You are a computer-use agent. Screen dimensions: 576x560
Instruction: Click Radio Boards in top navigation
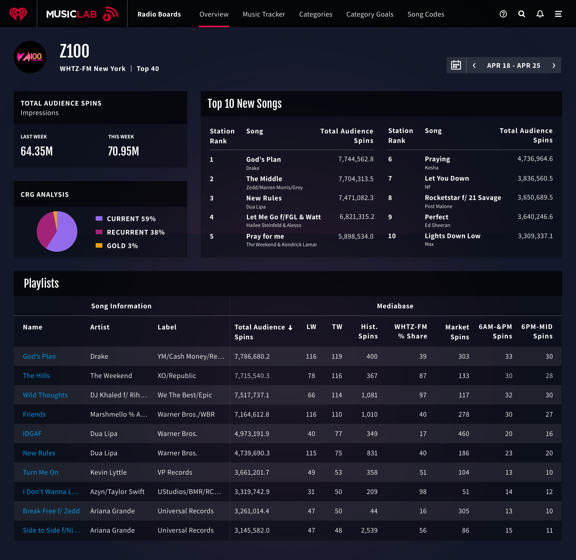click(159, 14)
